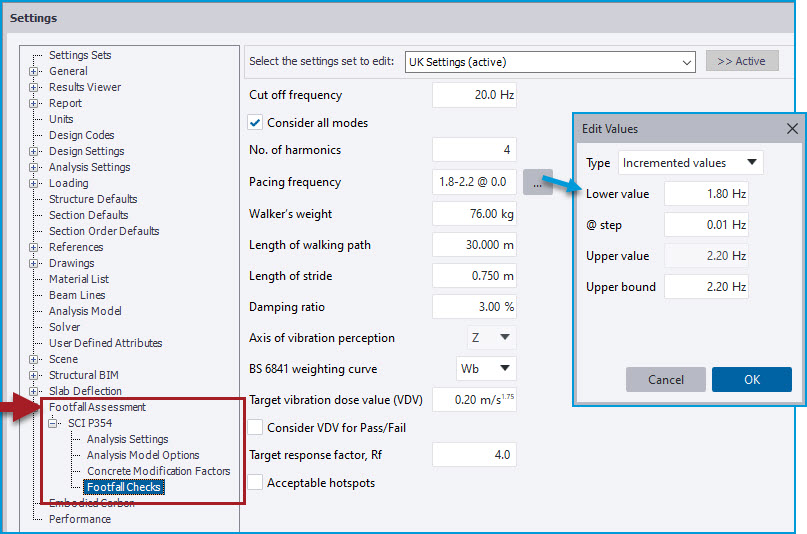
Task: Expand the Results Viewer node
Action: point(35,87)
